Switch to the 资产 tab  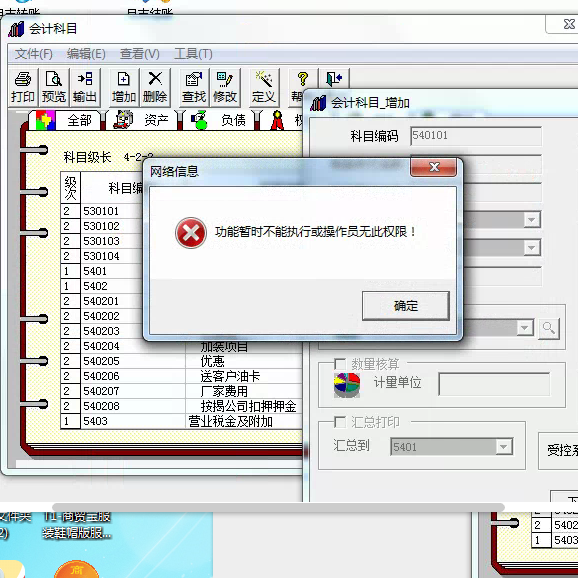coord(142,120)
